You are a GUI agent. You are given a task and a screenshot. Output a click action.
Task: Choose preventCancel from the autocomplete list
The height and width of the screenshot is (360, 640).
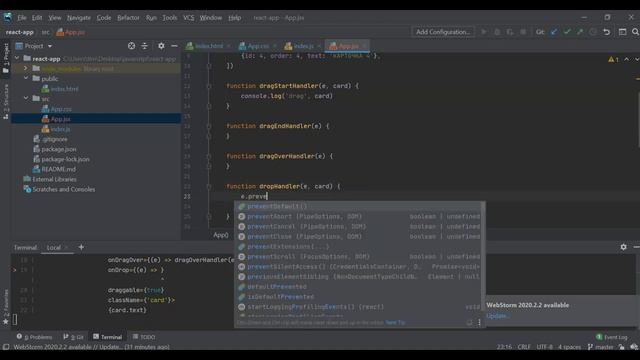tap(359, 227)
